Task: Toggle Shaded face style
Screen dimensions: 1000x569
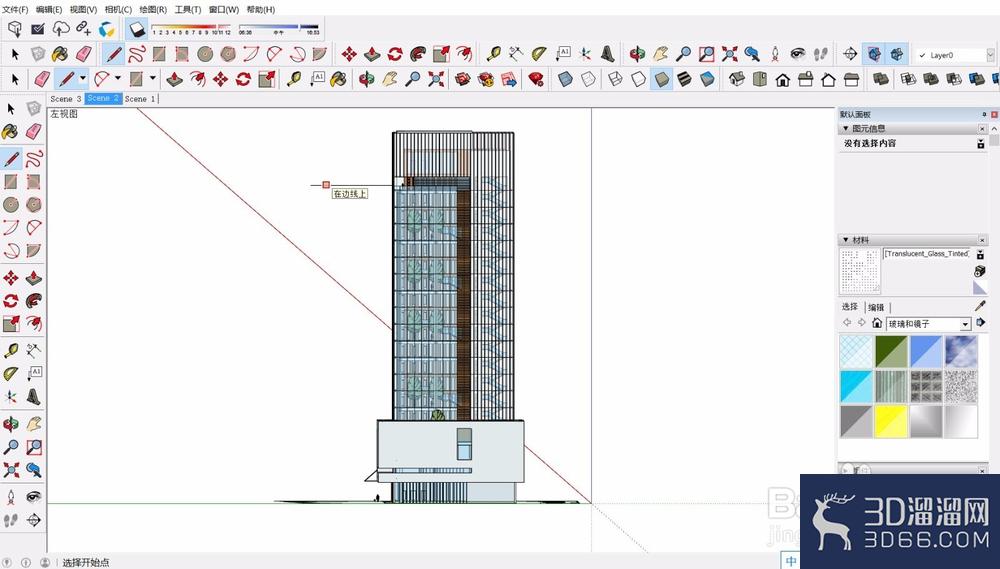Action: pos(661,79)
